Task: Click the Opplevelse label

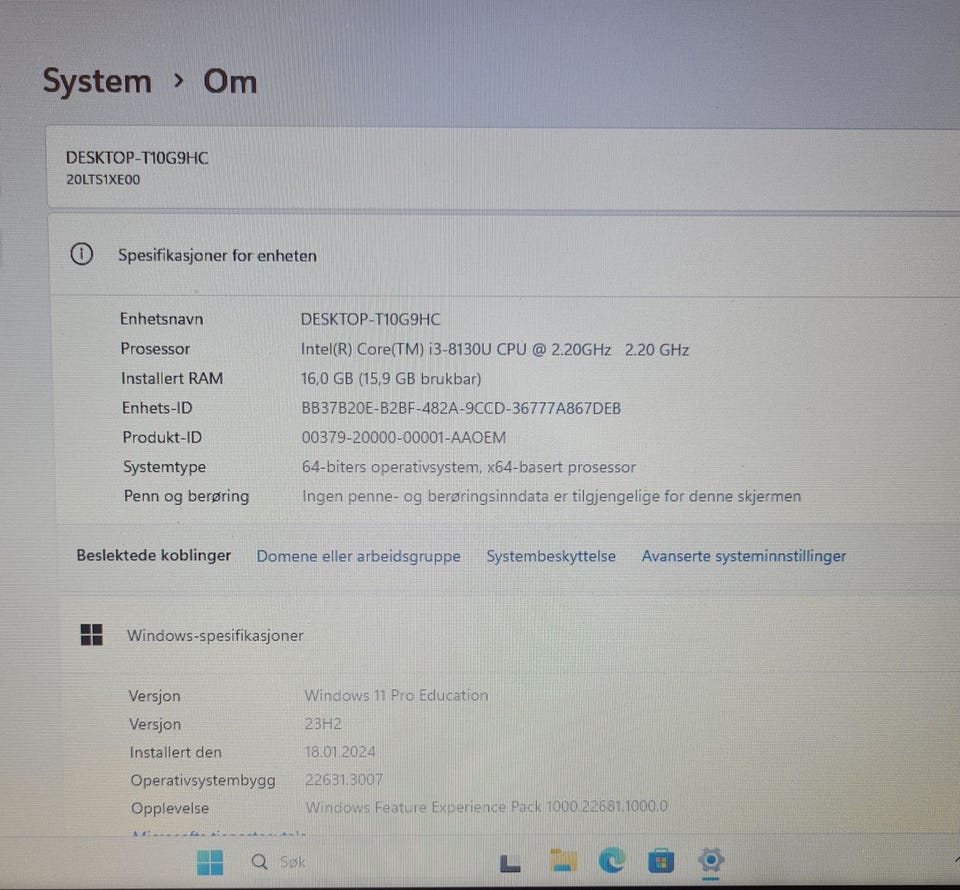Action: tap(170, 809)
